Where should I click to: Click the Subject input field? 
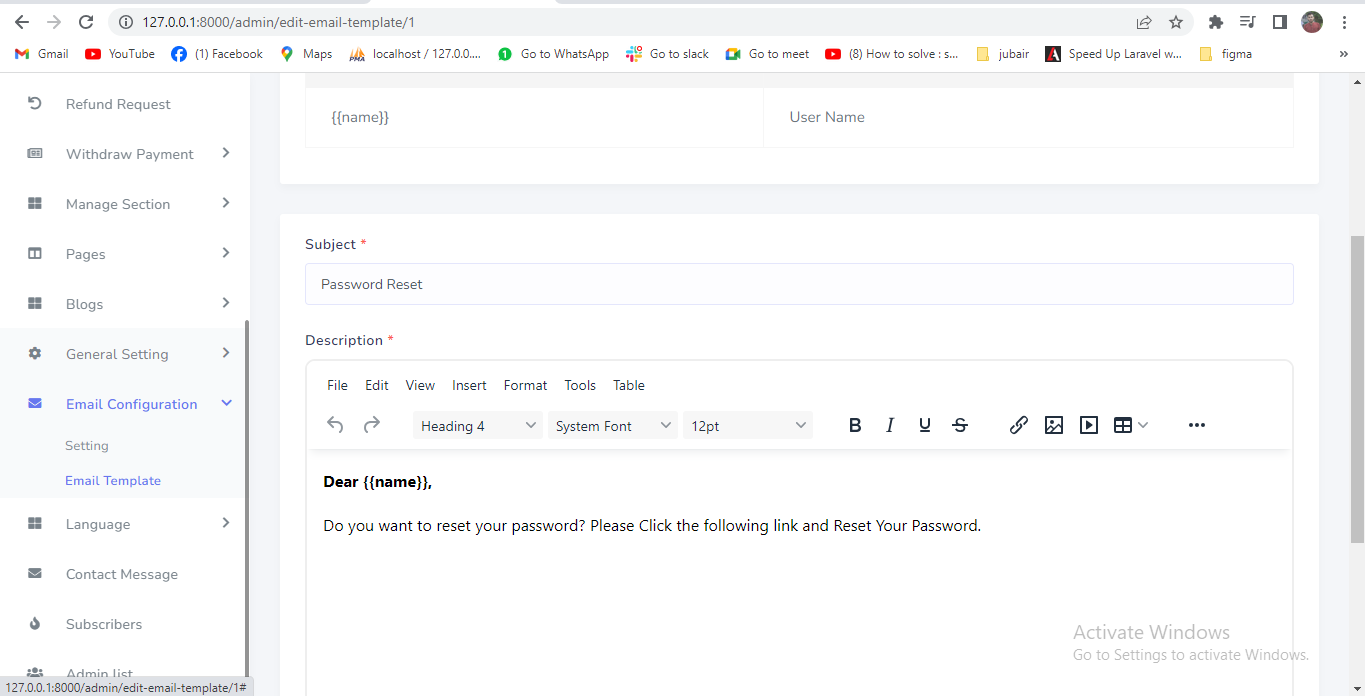click(x=798, y=284)
